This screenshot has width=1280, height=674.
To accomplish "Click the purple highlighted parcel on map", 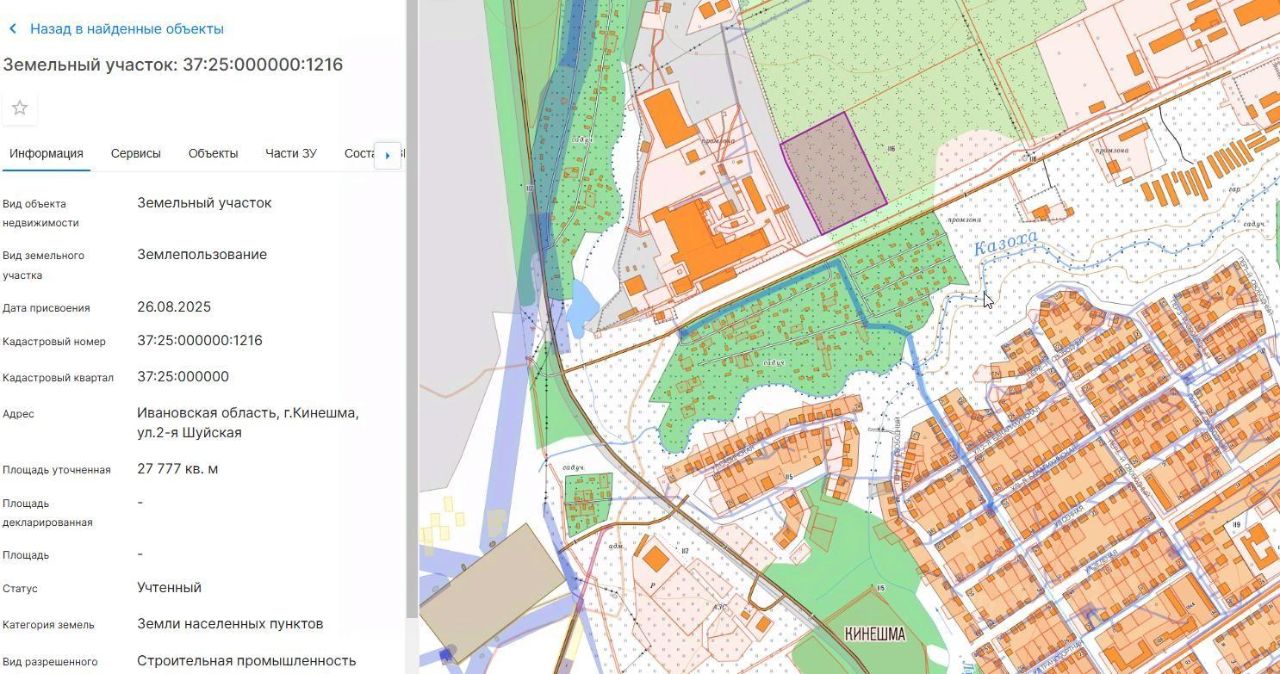I will click(x=833, y=173).
